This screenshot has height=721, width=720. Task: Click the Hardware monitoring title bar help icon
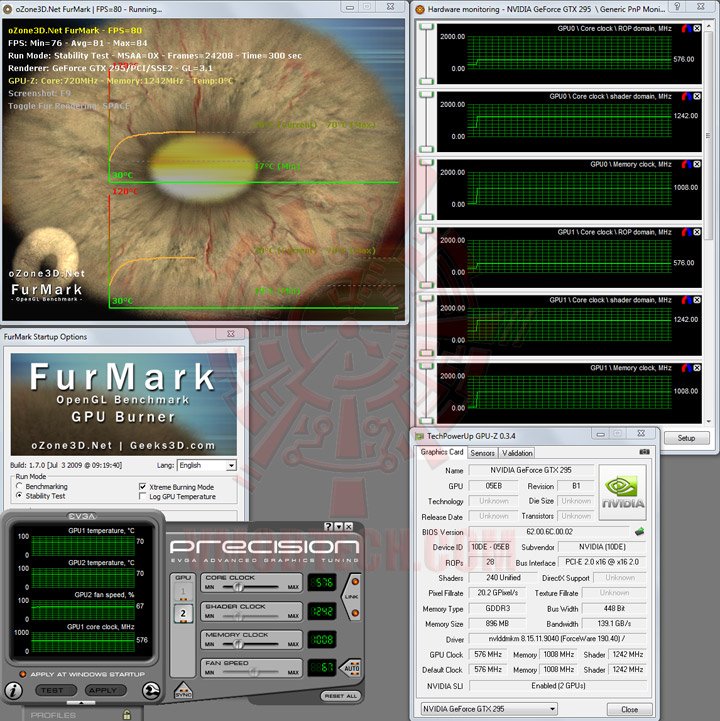[678, 6]
